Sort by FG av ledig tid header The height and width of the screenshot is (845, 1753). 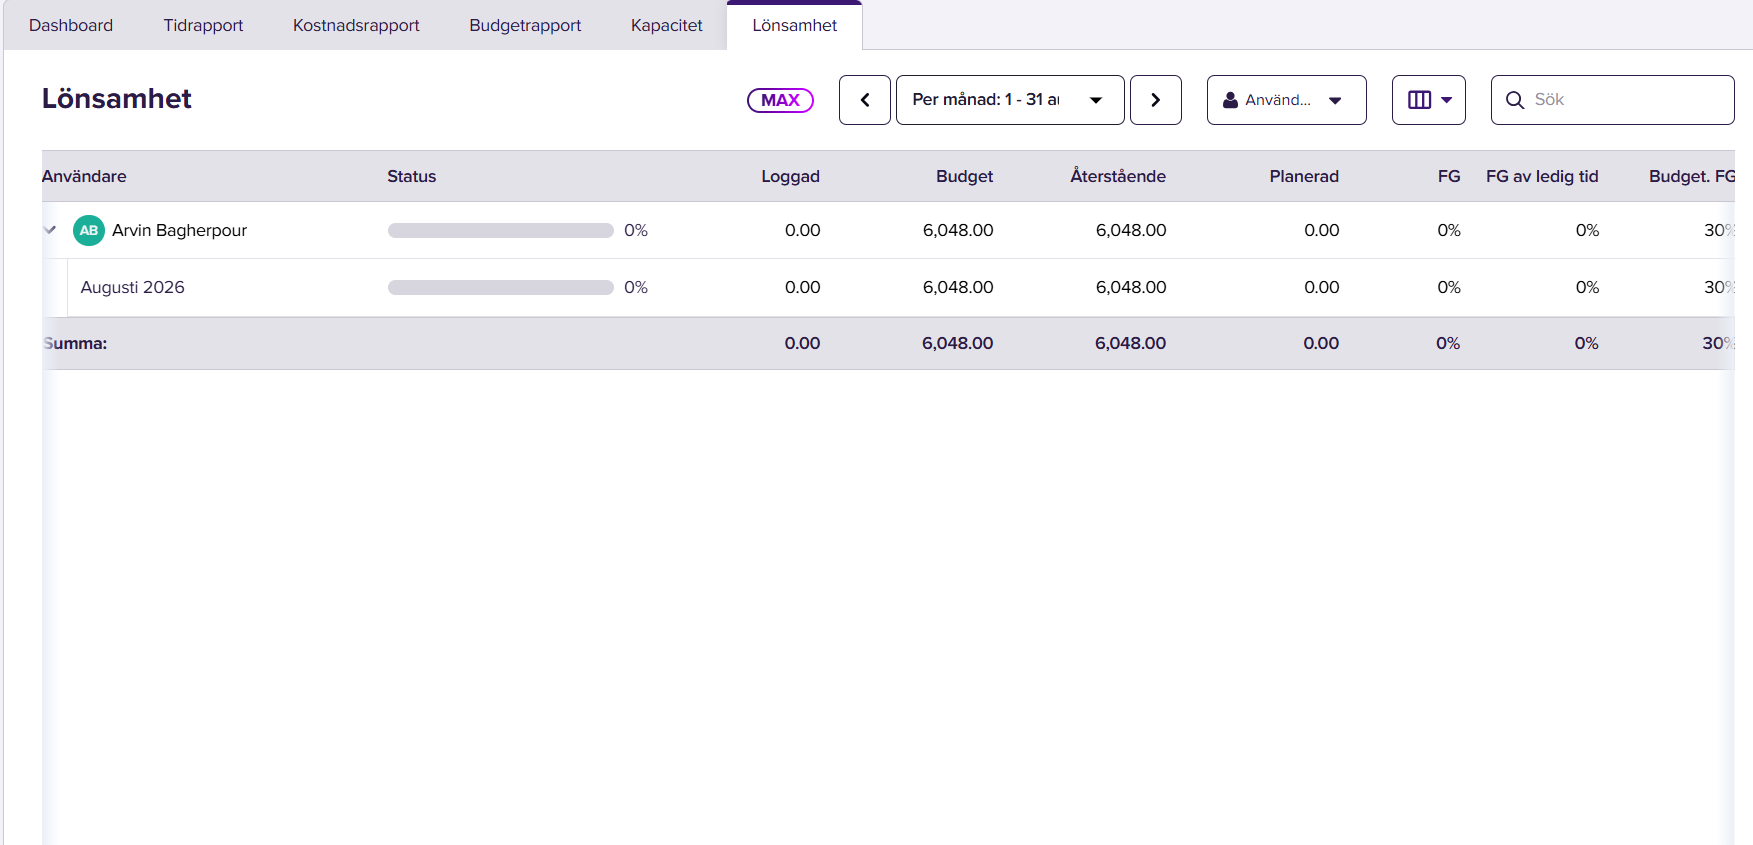(1542, 176)
